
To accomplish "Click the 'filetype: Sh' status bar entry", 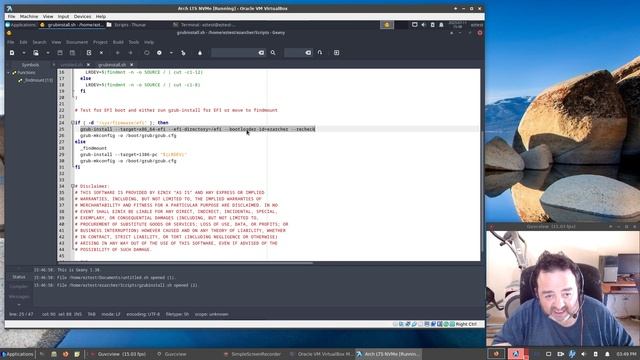I will pyautogui.click(x=177, y=314).
